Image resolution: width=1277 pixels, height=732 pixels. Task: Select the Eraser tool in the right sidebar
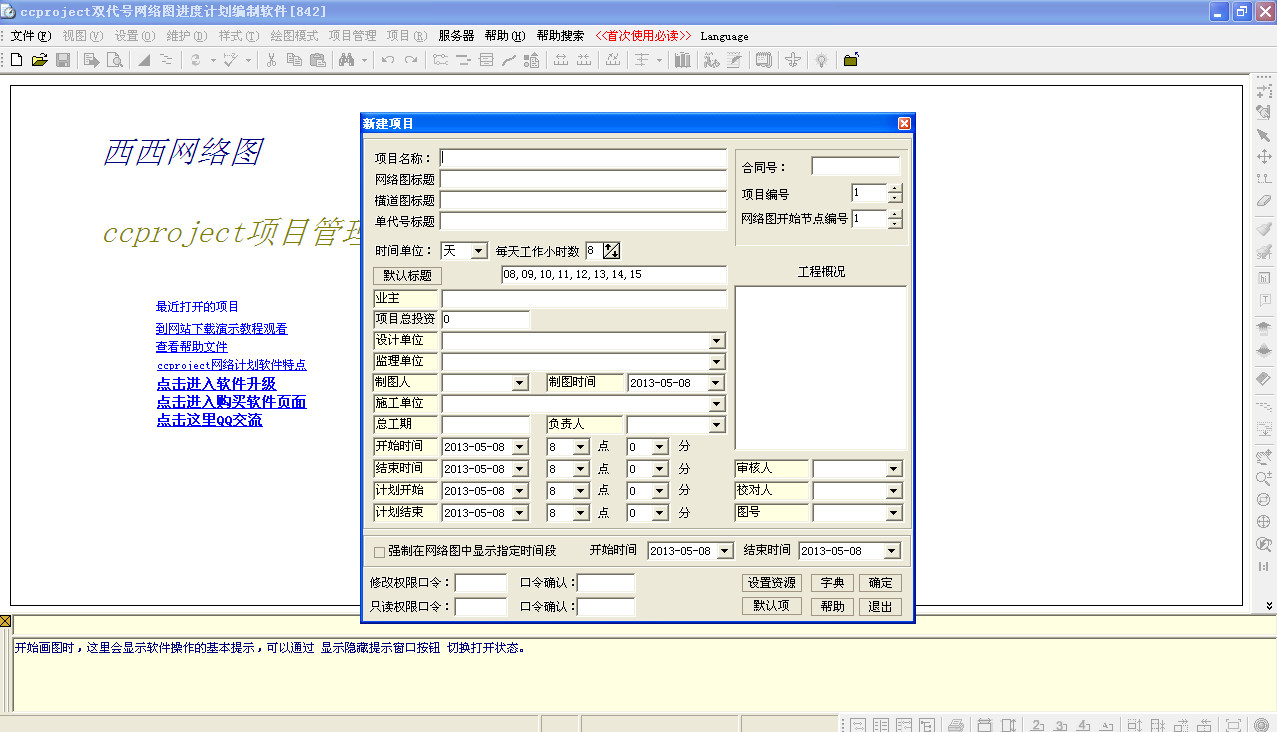pyautogui.click(x=1264, y=198)
